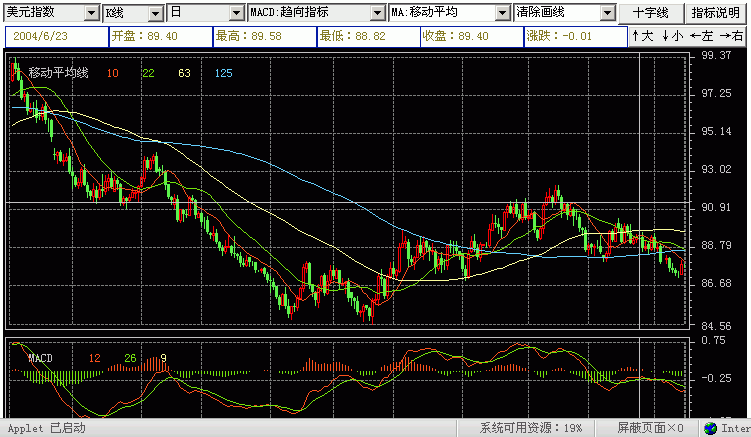Image resolution: width=751 pixels, height=437 pixels.
Task: Open 指标说明 indicator description
Action: 716,13
